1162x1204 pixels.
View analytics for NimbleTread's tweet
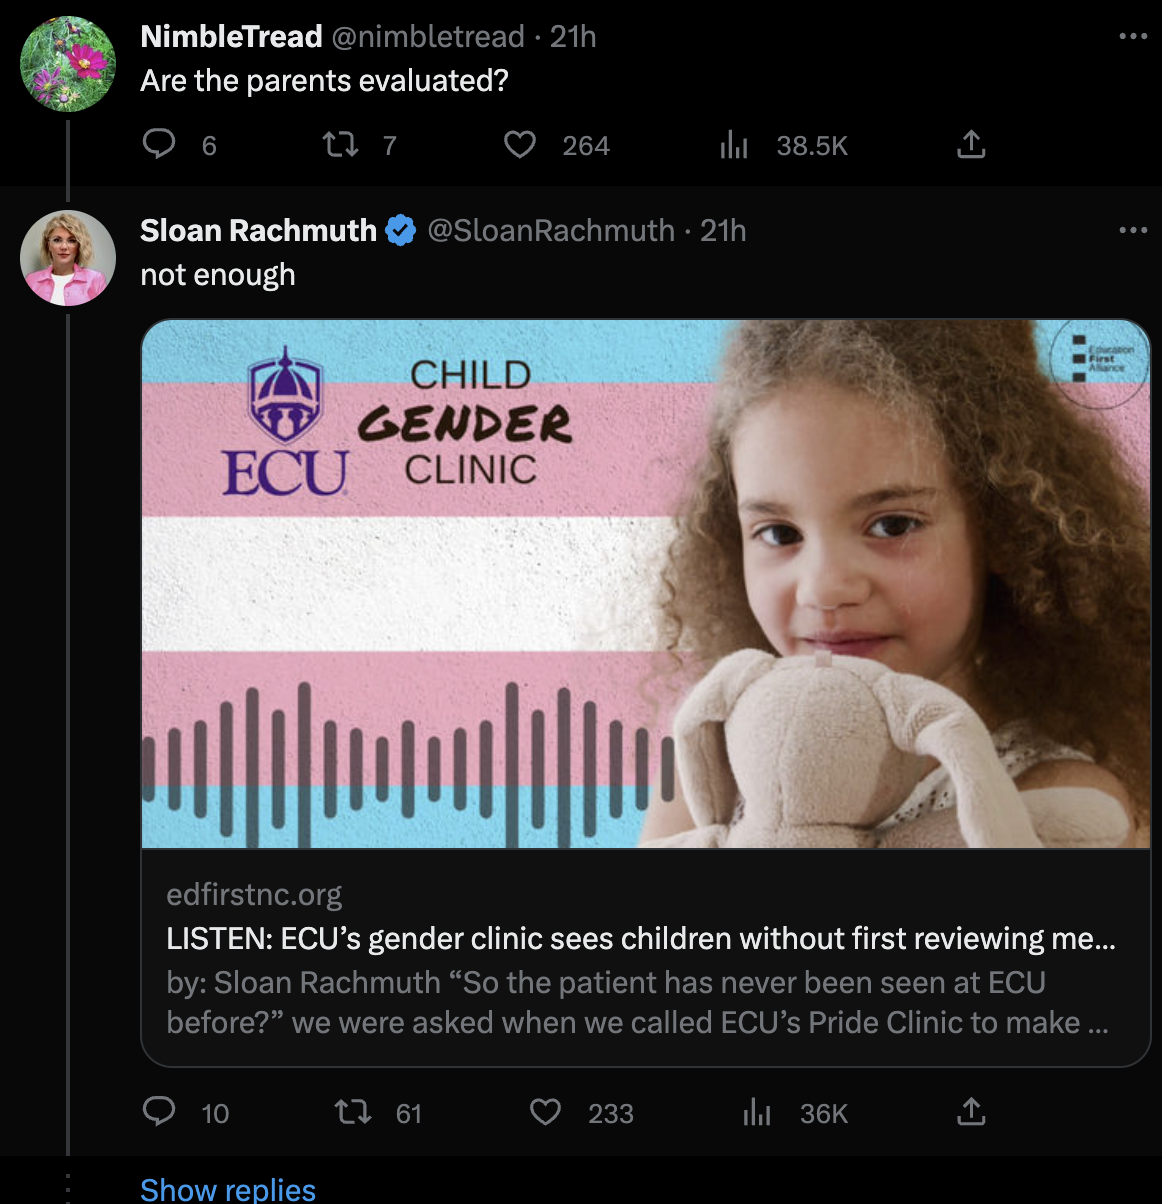[x=734, y=146]
